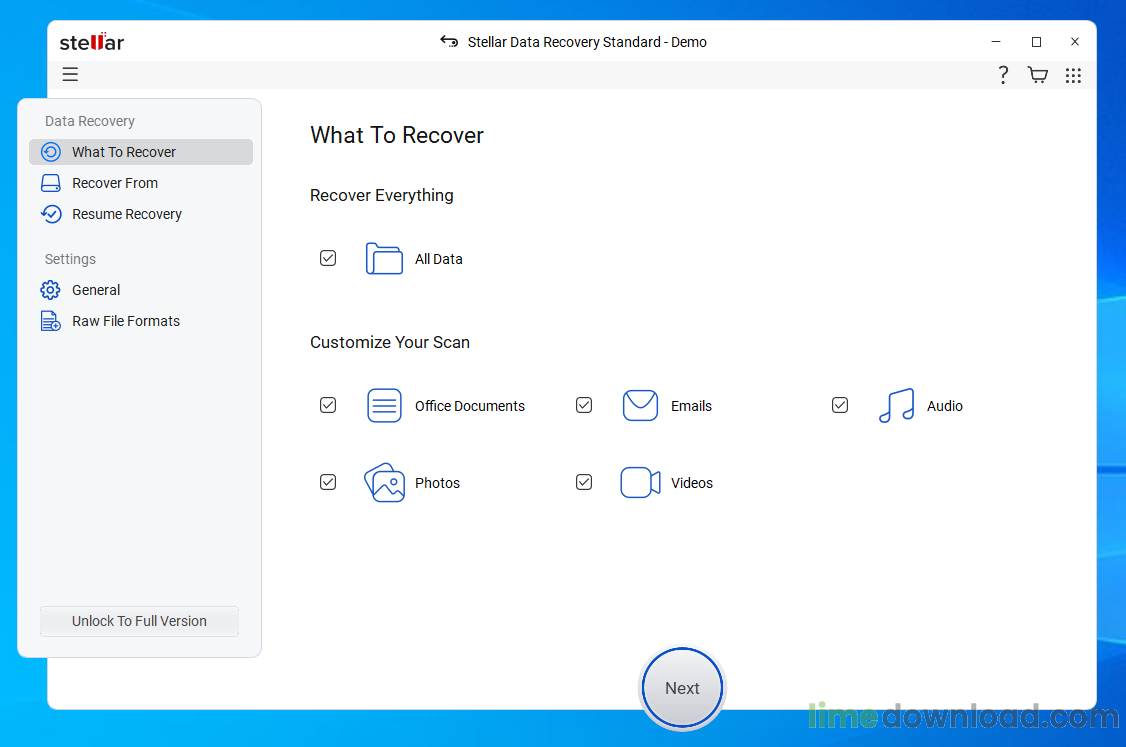
Task: Open the nine-dot apps grid icon
Action: tap(1073, 75)
